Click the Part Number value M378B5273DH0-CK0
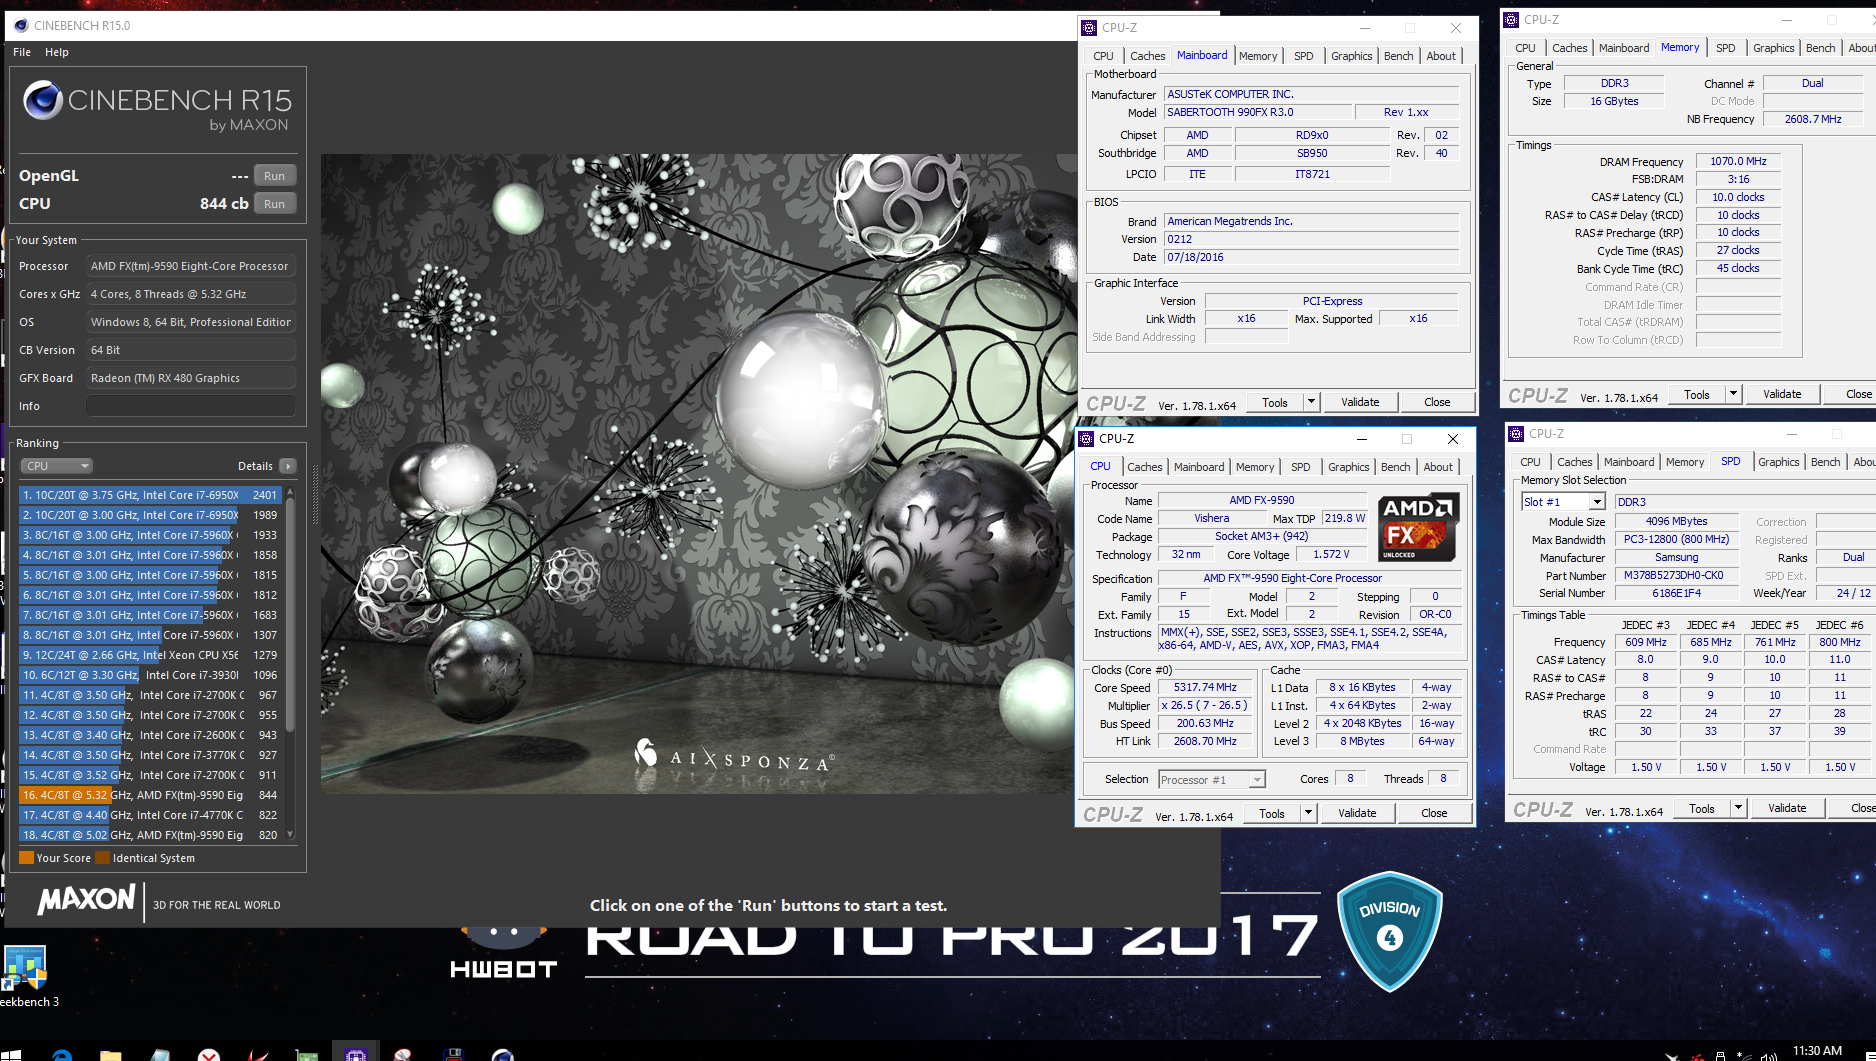Image resolution: width=1876 pixels, height=1061 pixels. point(1677,576)
